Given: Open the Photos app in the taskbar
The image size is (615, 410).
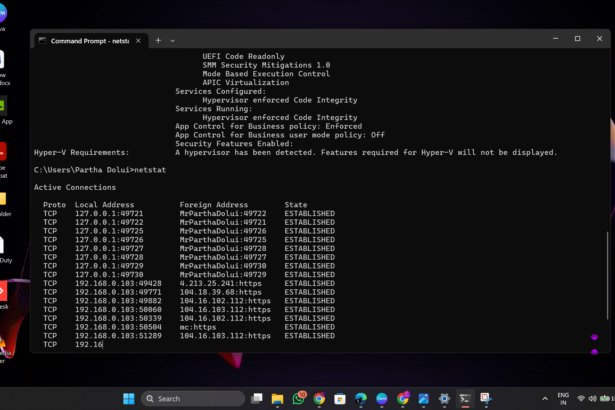Looking at the screenshot, I should 423,399.
